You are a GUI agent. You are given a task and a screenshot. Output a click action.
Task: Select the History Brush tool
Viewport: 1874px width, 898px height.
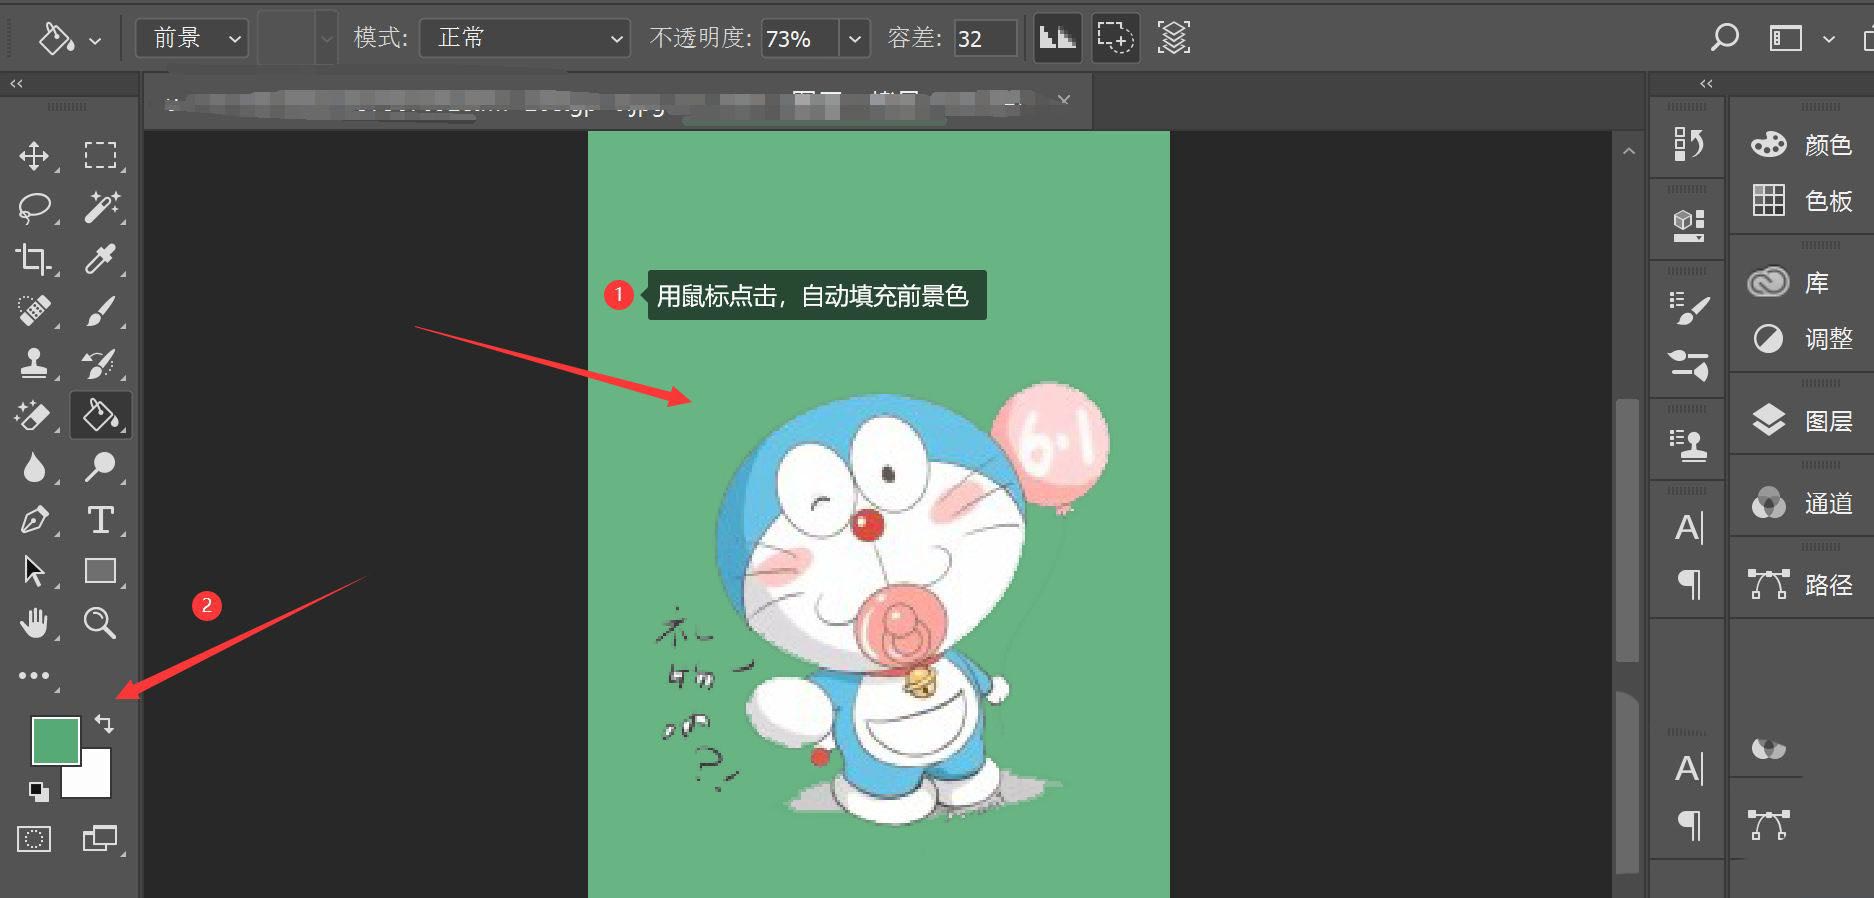pos(101,363)
